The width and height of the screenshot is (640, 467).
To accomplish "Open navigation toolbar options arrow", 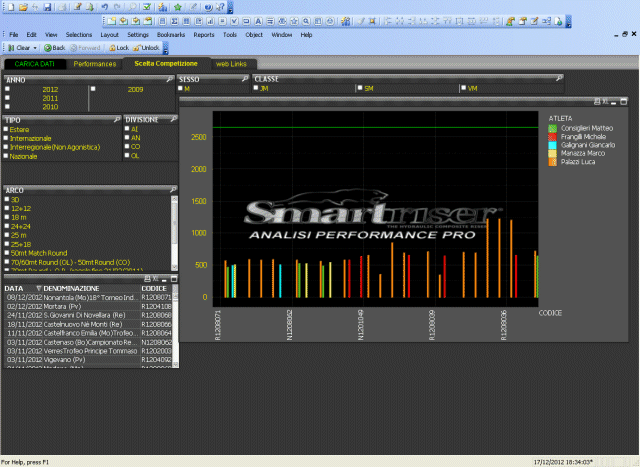I will 165,49.
